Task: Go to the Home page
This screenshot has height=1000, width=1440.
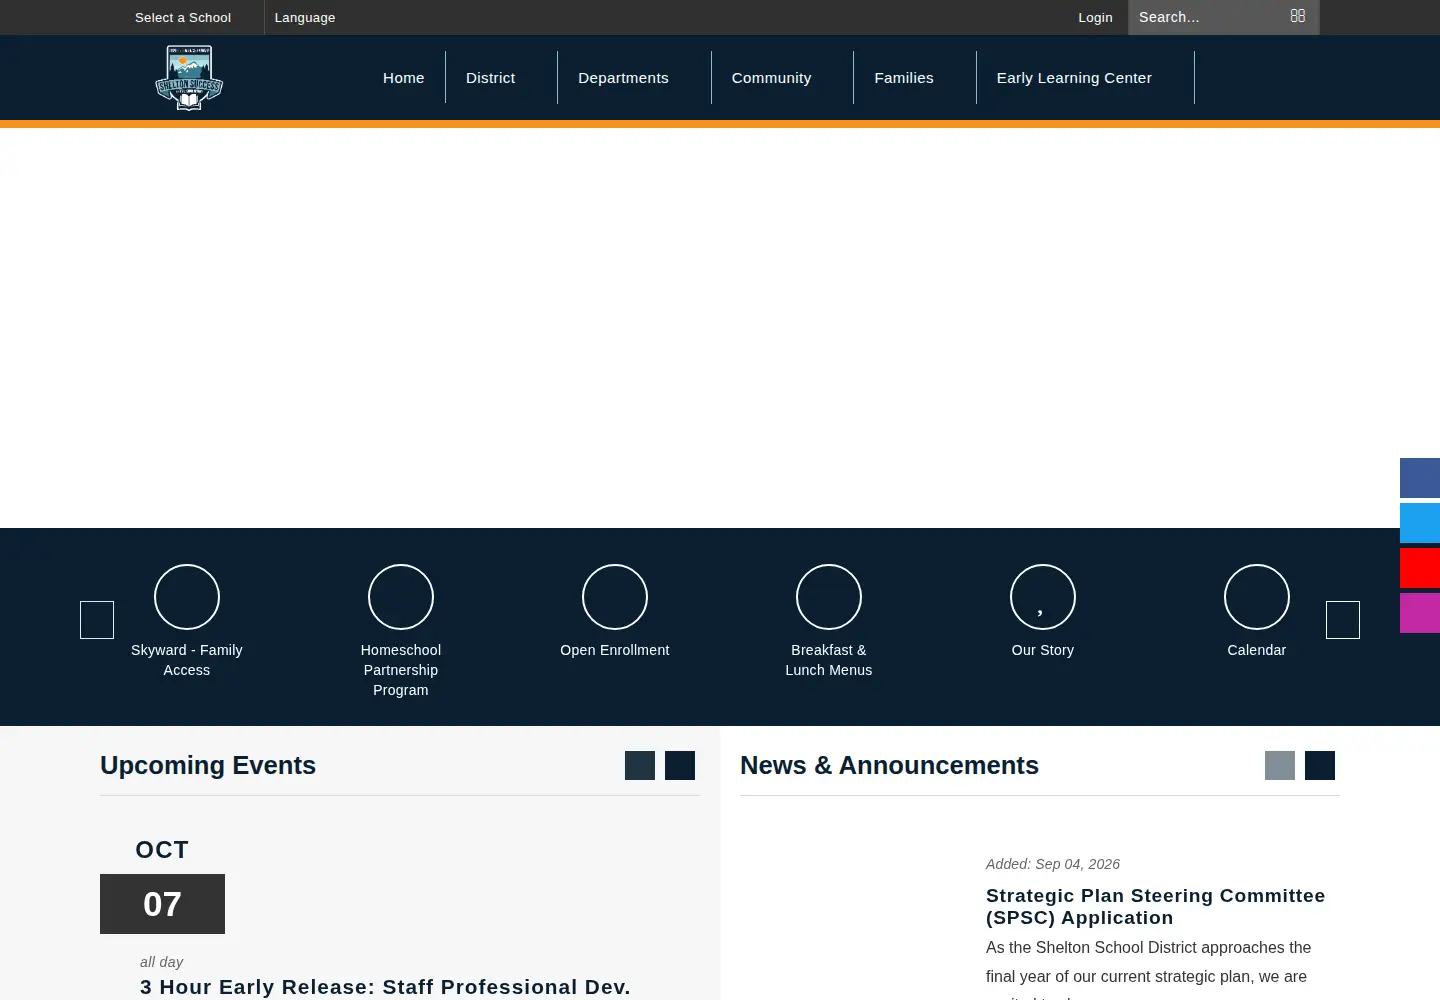Action: point(404,78)
